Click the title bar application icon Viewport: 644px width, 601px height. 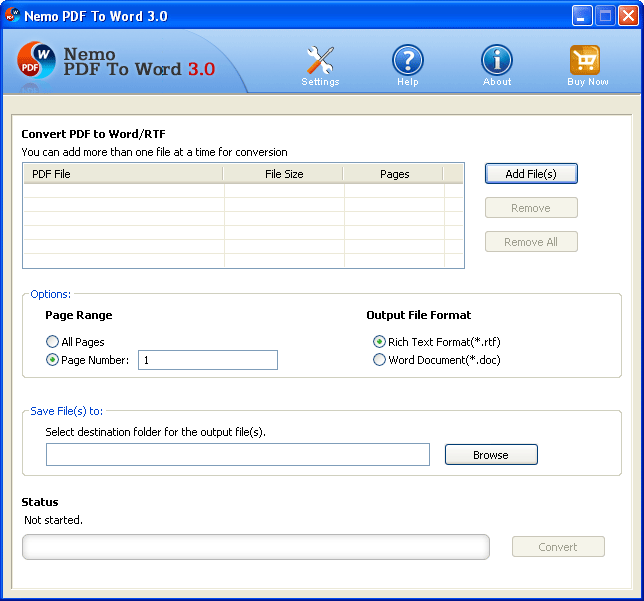click(12, 15)
